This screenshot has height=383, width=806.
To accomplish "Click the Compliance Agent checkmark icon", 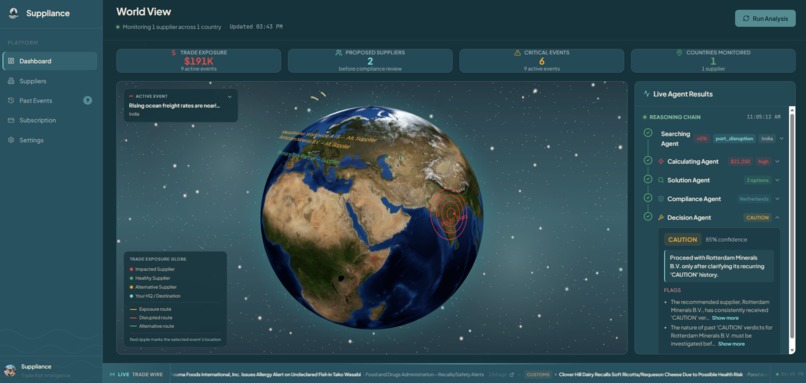I will point(648,198).
